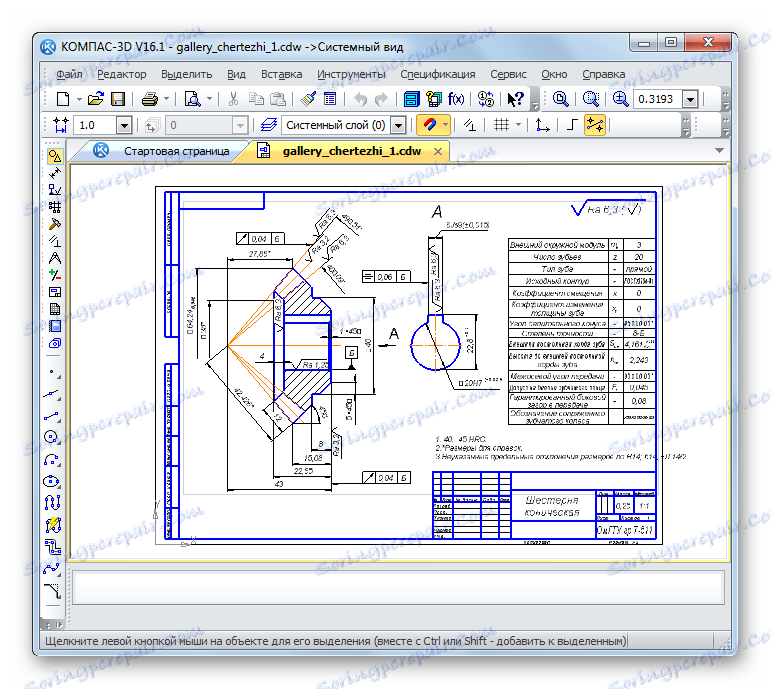The width and height of the screenshot is (771, 689).
Task: Toggle the Grid display button
Action: [x=503, y=125]
